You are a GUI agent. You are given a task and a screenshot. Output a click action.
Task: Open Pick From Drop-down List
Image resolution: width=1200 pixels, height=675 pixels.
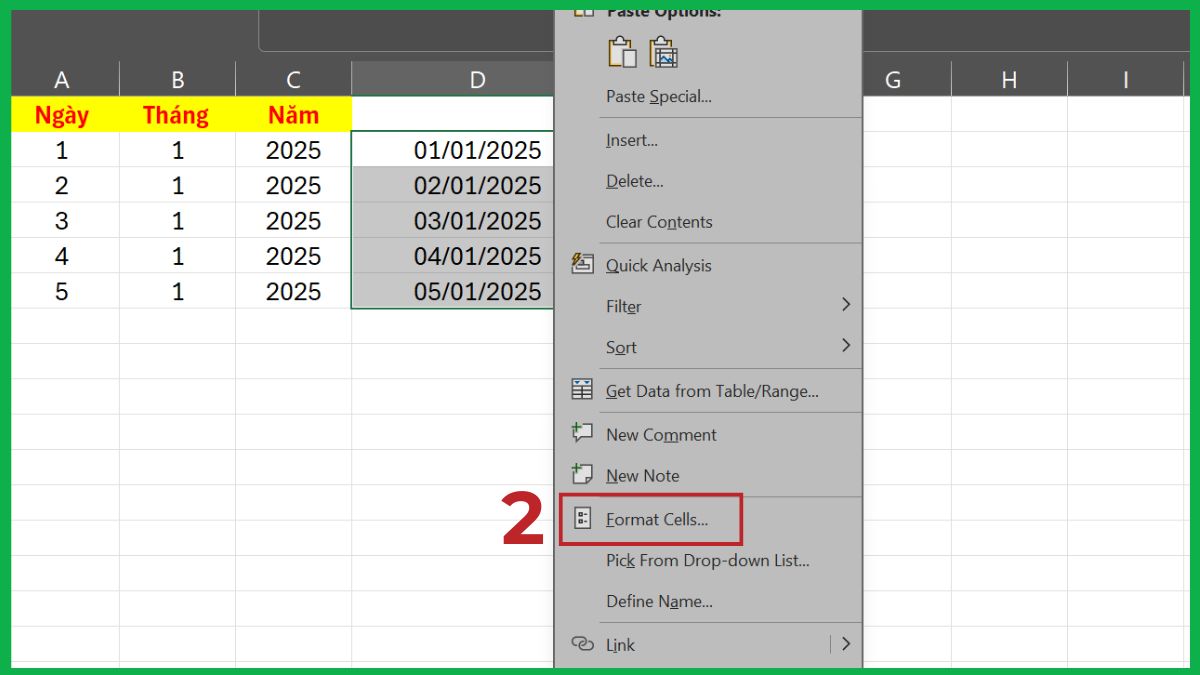708,561
